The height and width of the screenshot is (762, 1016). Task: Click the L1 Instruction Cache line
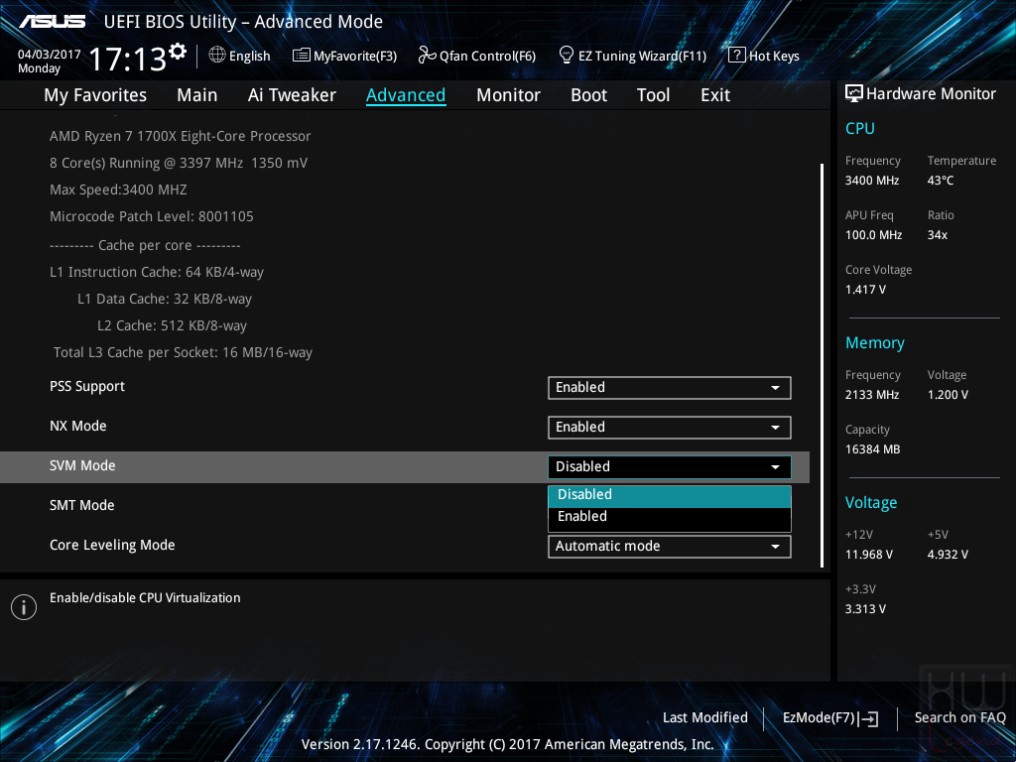tap(156, 272)
